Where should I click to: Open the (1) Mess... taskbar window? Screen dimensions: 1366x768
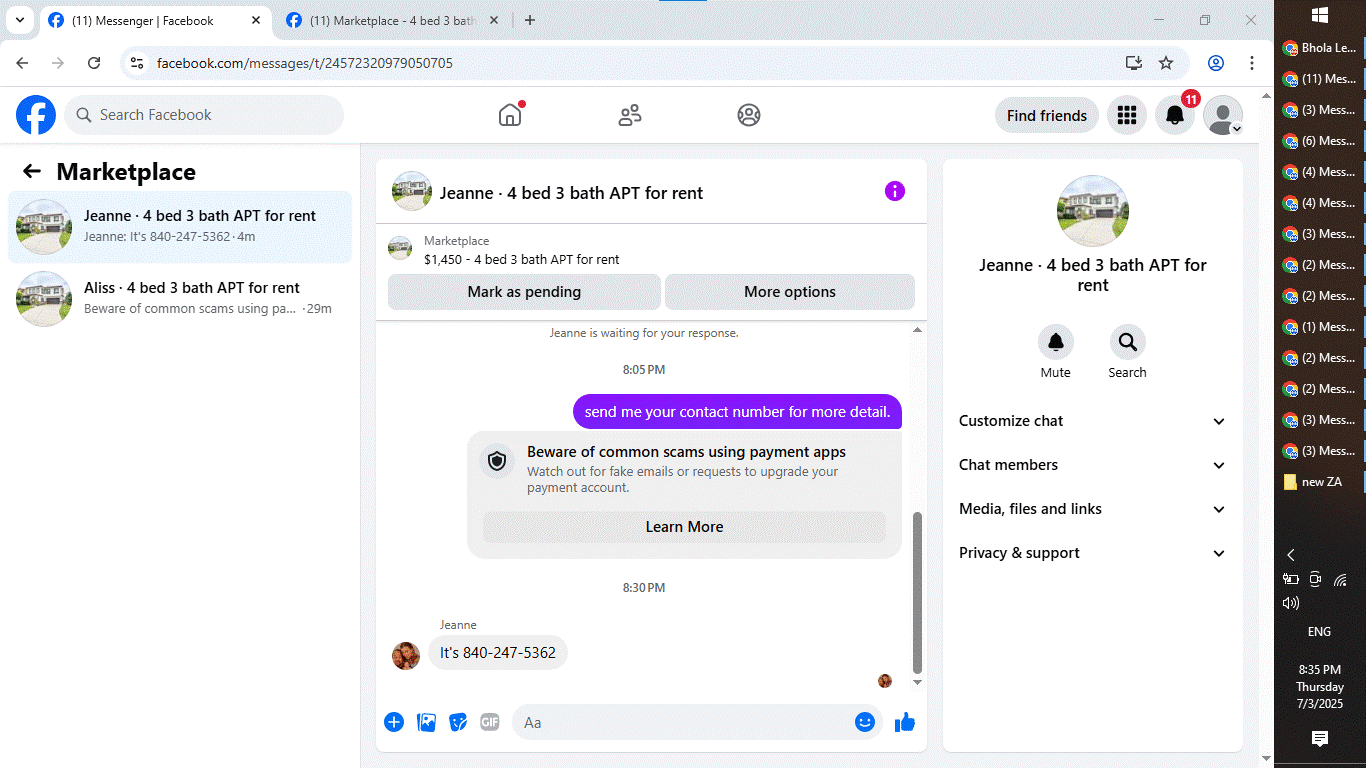click(1319, 327)
